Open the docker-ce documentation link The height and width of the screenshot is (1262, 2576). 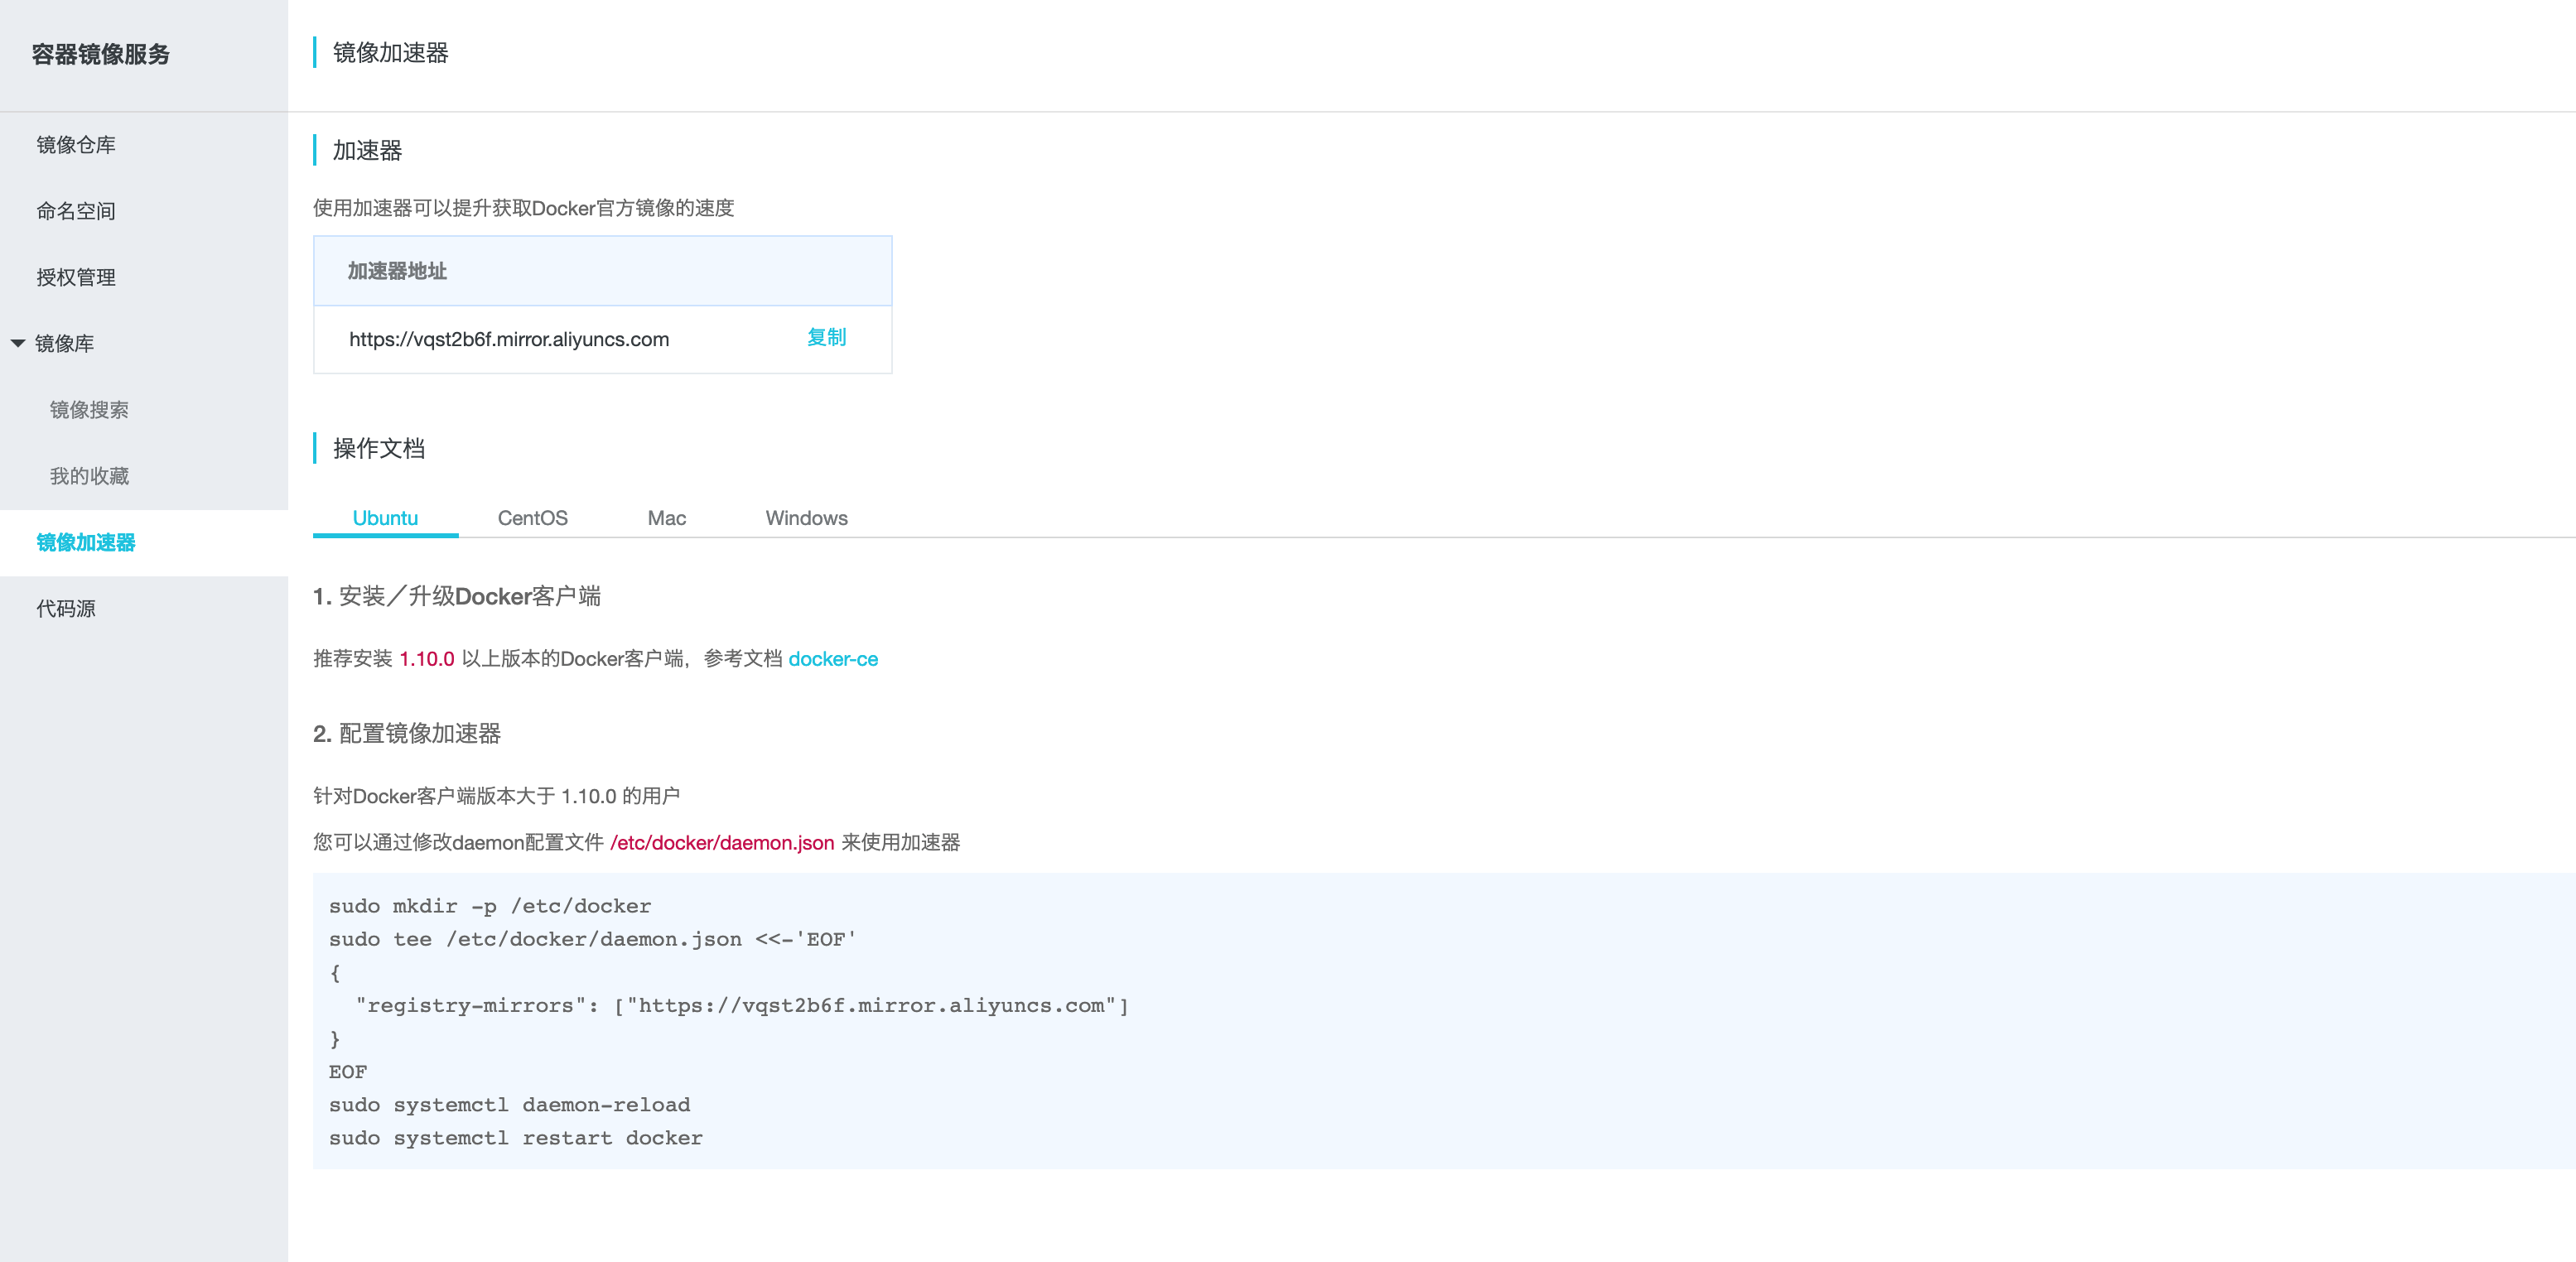tap(833, 659)
